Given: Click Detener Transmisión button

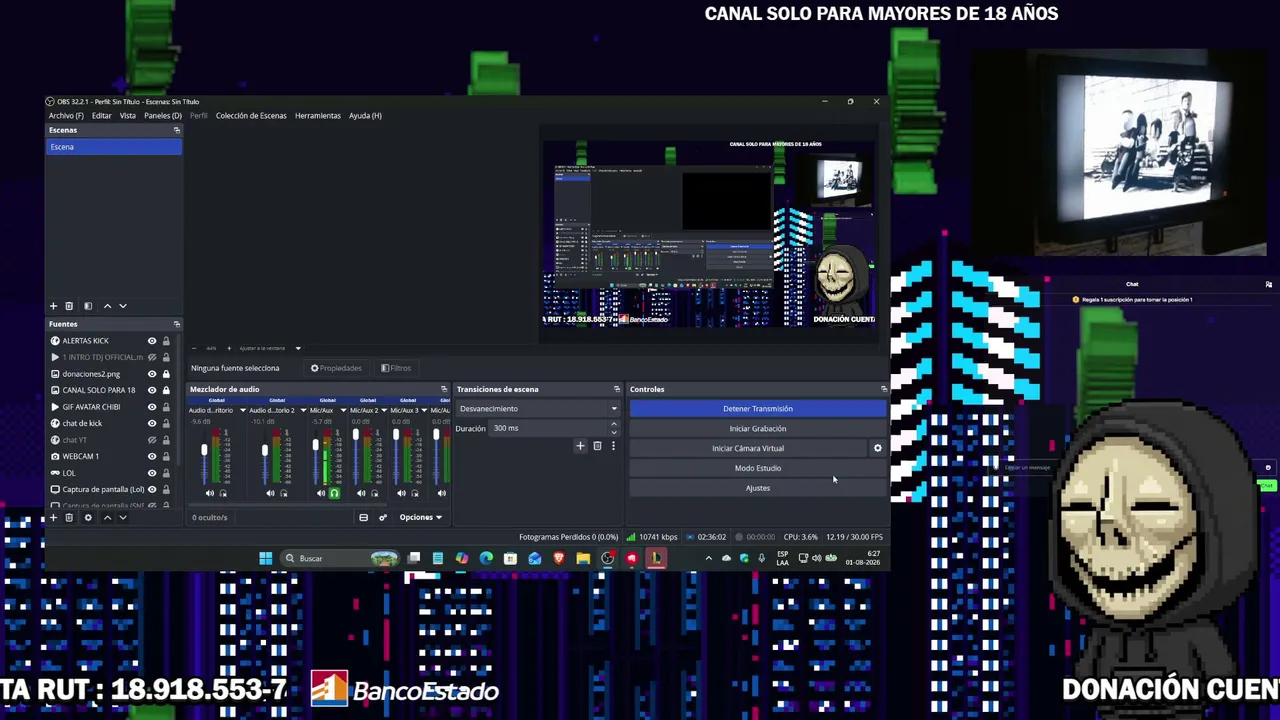Looking at the screenshot, I should pyautogui.click(x=758, y=409).
